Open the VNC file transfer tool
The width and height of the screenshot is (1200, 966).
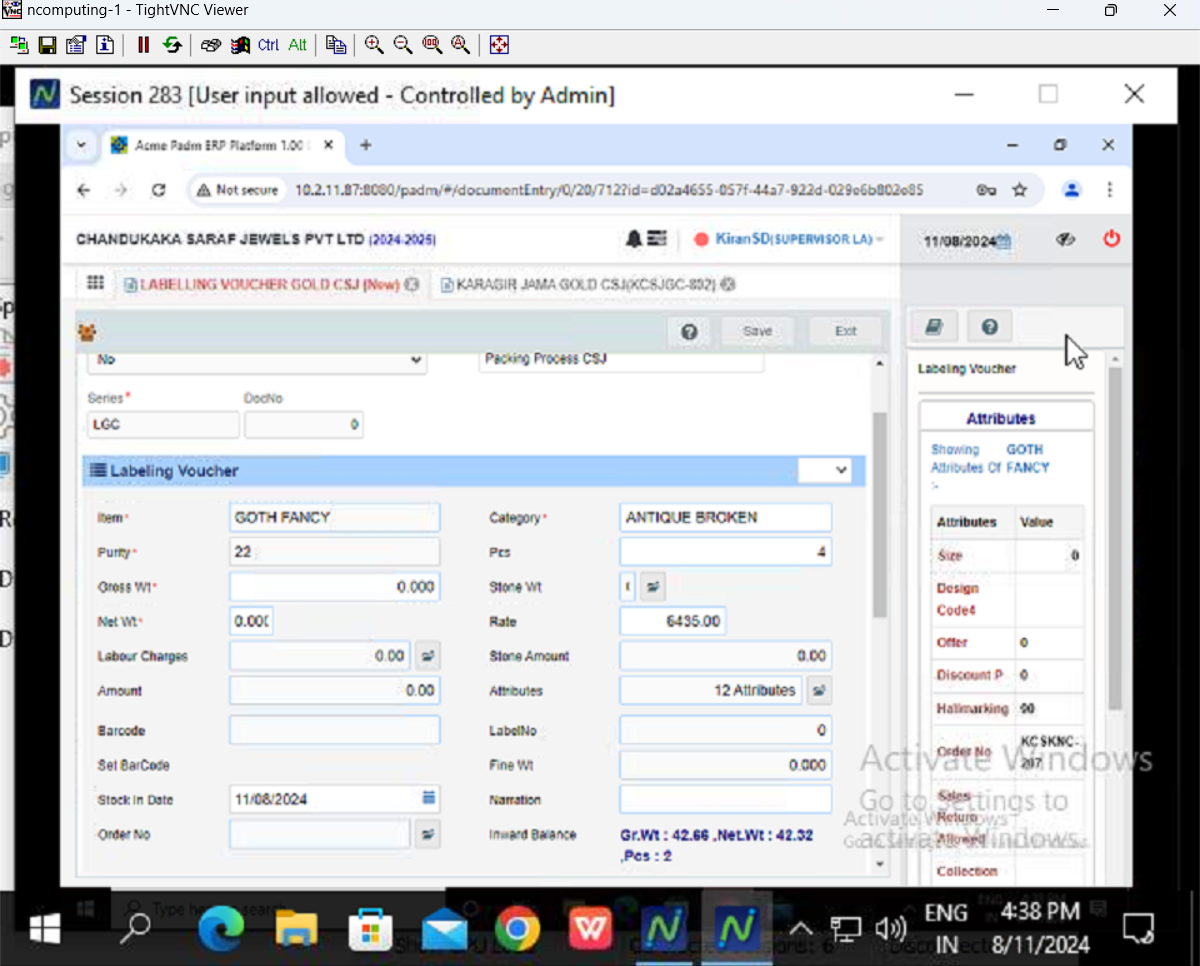[x=336, y=45]
